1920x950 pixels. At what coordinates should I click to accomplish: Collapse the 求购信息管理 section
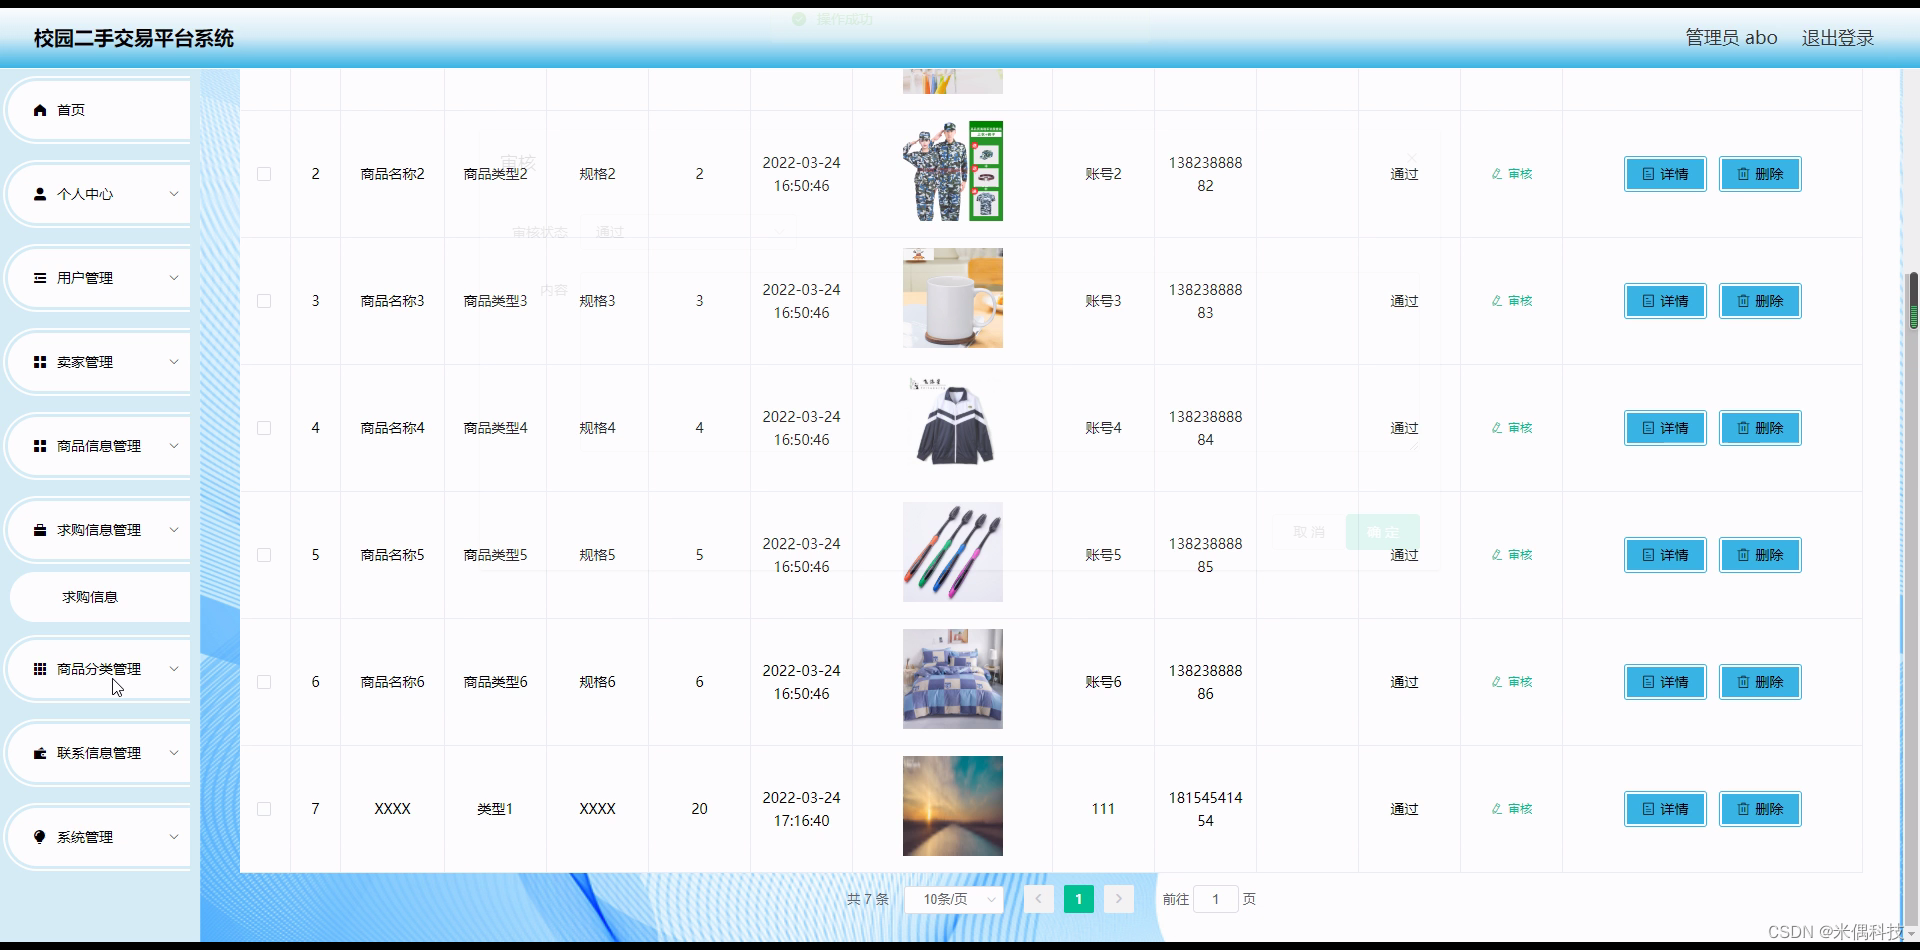click(174, 530)
